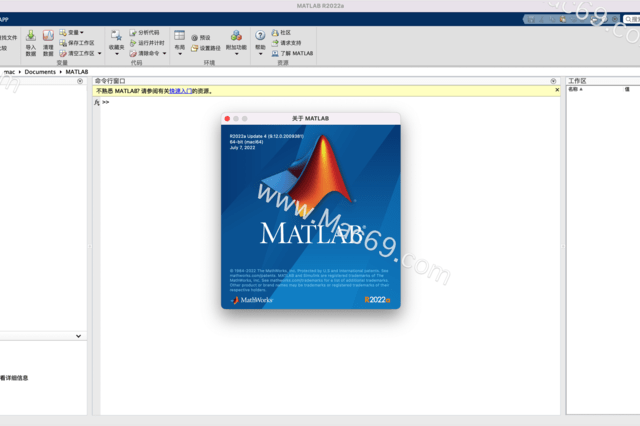This screenshot has height=426, width=640.
Task: Select 'MATLAB' in the address path
Action: (77, 72)
